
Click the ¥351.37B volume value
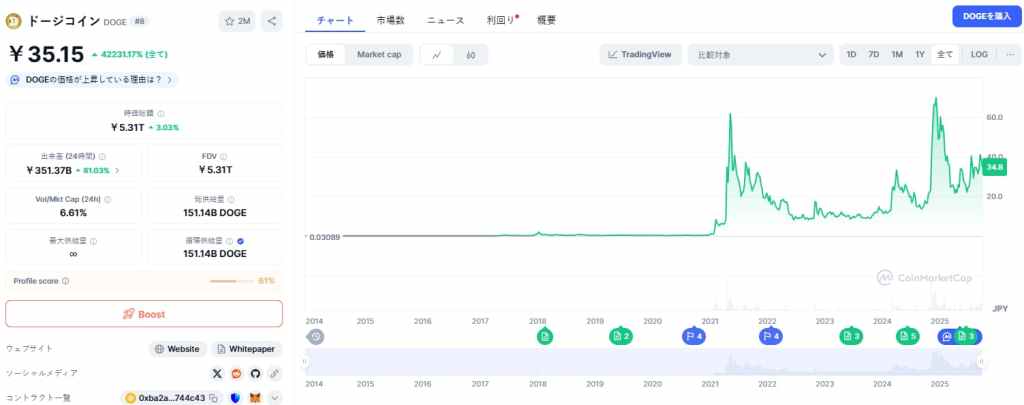[x=49, y=170]
